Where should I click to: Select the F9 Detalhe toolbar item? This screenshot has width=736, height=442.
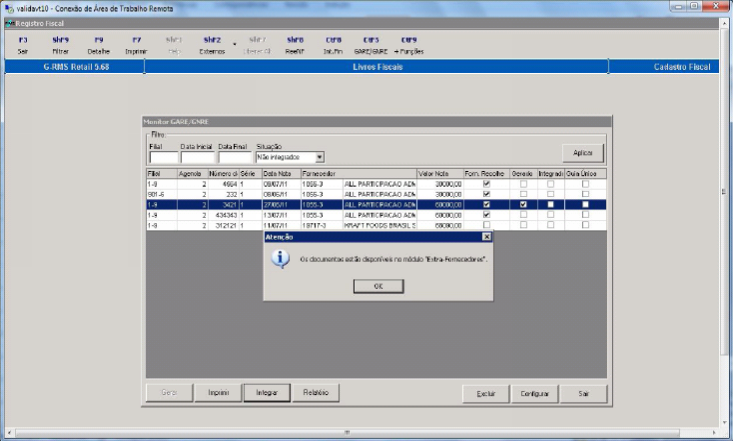click(98, 45)
